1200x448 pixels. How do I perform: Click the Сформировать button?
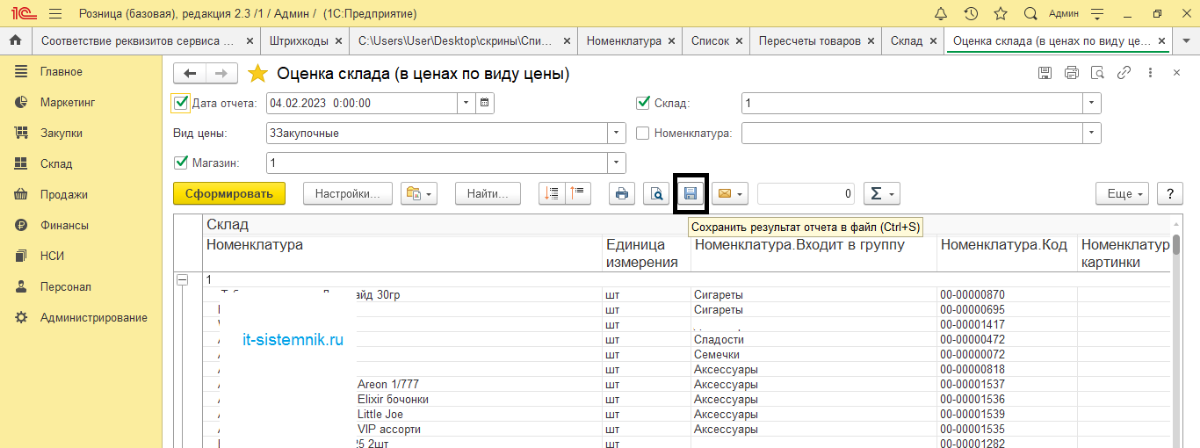pyautogui.click(x=229, y=194)
